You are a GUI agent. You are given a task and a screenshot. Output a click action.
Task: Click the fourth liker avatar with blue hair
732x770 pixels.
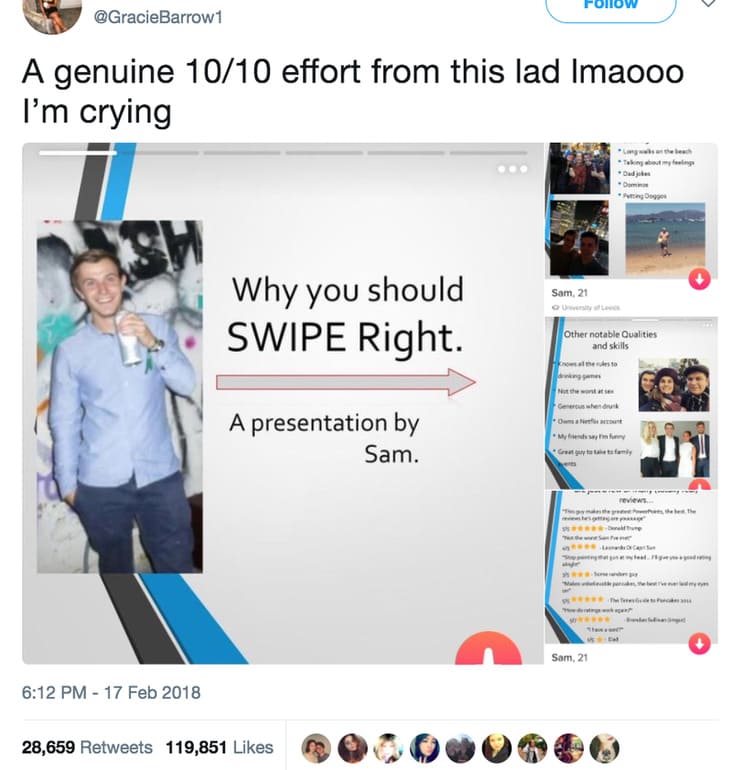(x=424, y=748)
